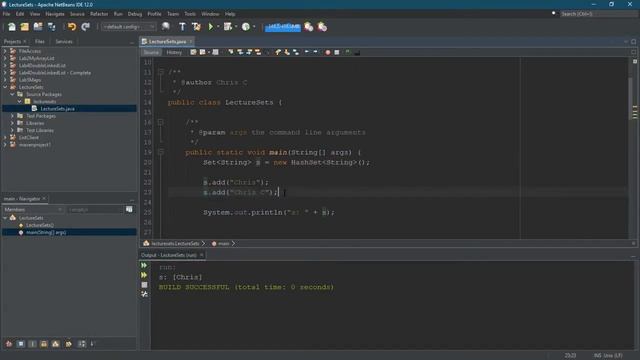Click the Stop square icon in Output
The image size is (640, 360).
pos(144,284)
